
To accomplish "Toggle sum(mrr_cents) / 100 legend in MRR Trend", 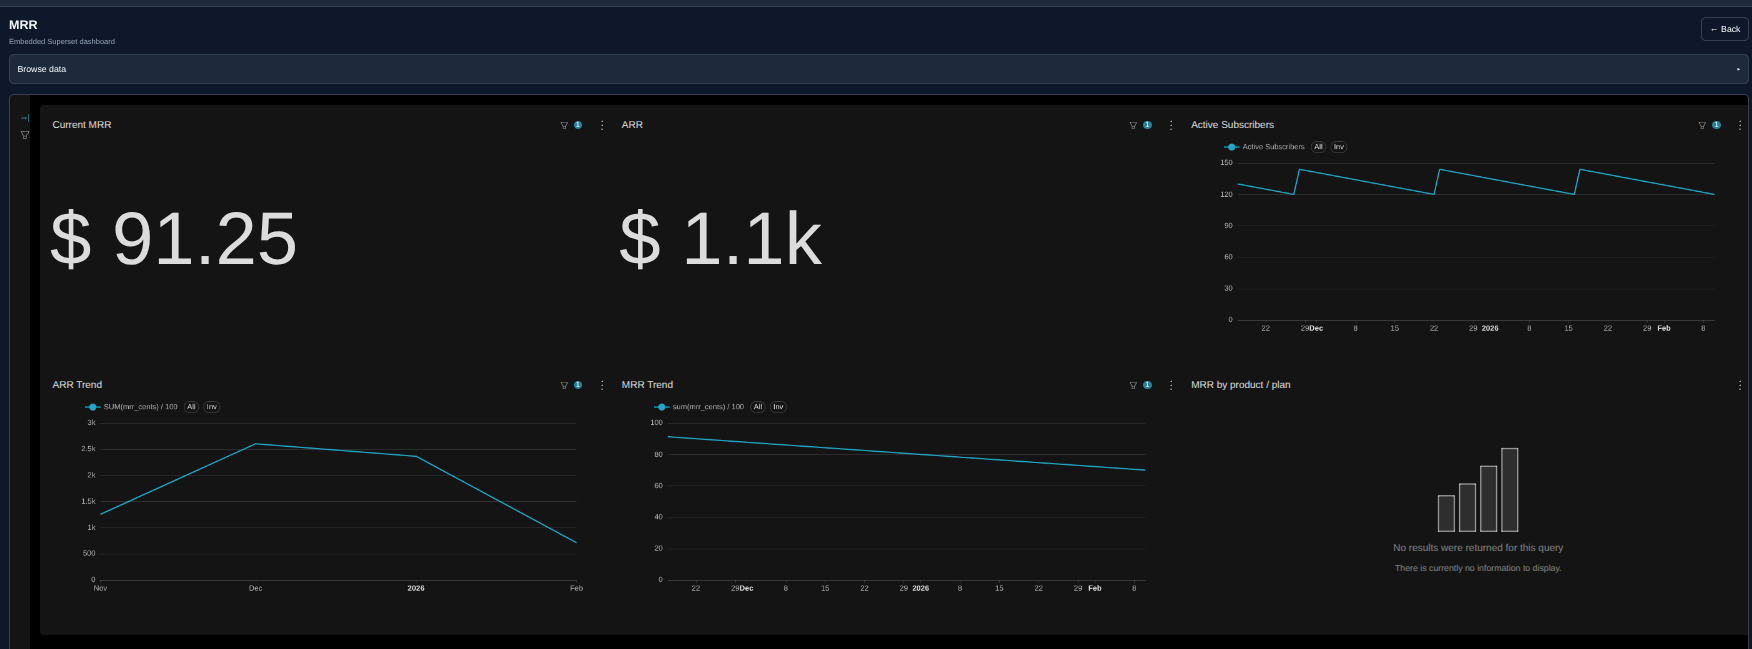I will (x=699, y=407).
